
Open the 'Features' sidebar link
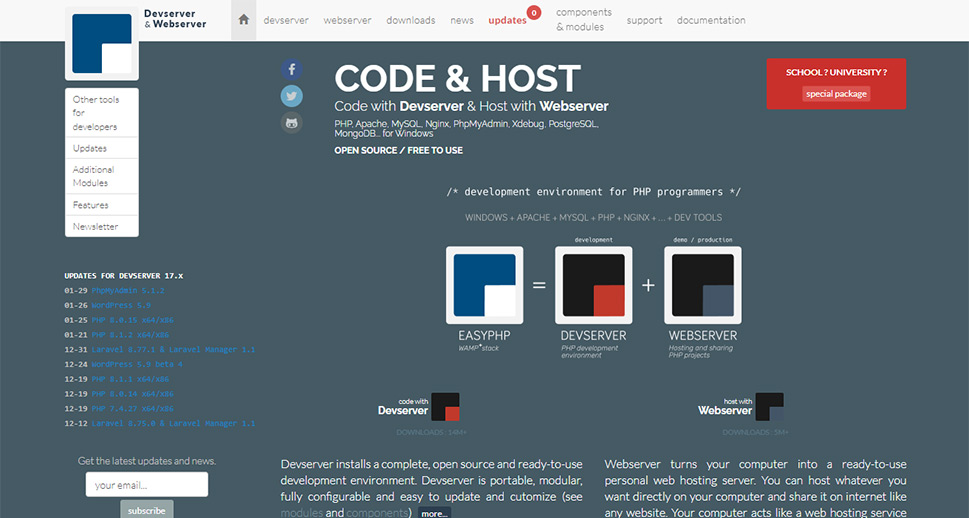(x=102, y=205)
